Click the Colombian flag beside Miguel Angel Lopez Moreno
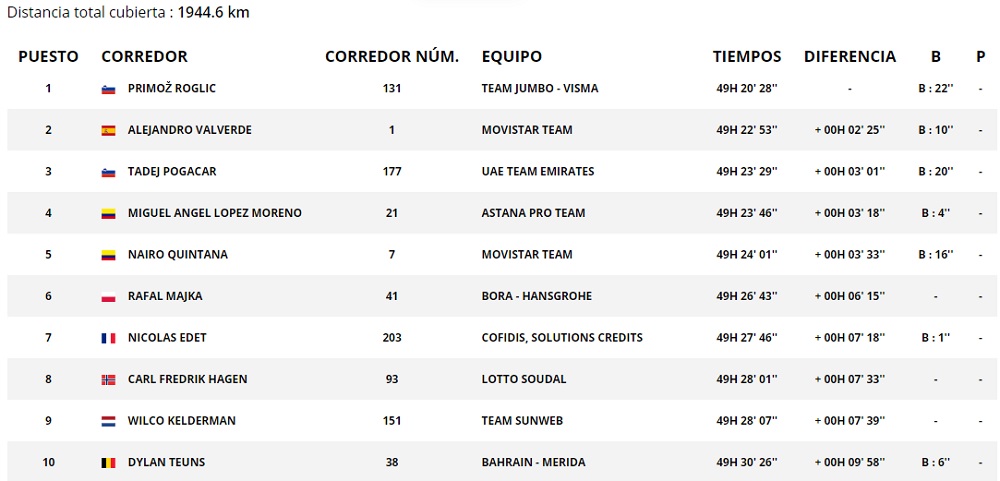This screenshot has width=1000, height=481. (109, 213)
